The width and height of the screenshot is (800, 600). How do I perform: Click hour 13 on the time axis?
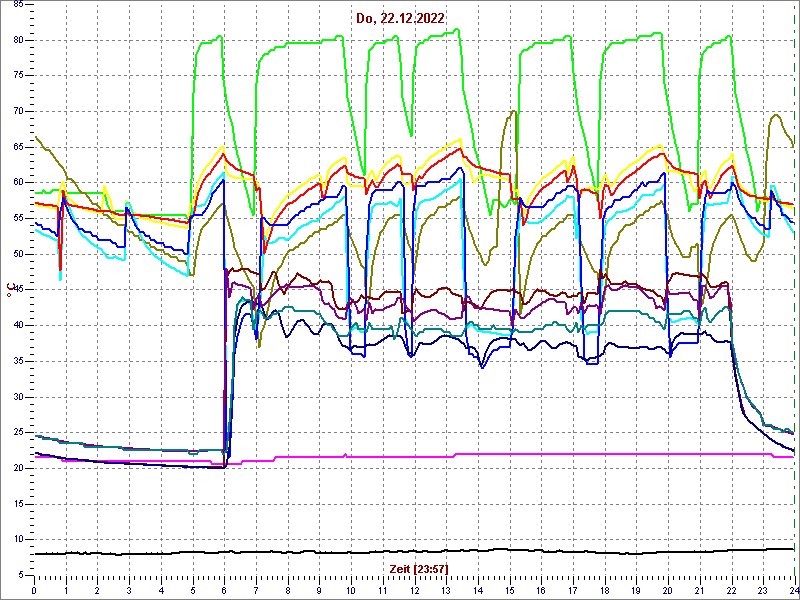tap(446, 590)
